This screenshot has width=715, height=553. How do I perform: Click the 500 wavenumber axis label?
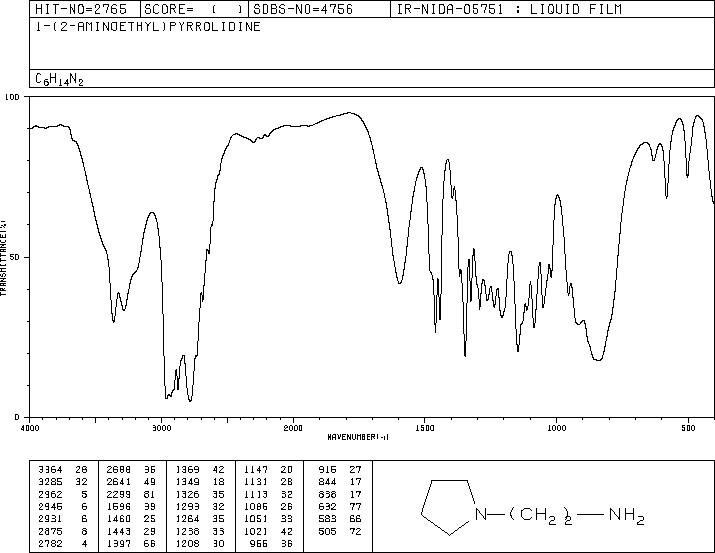(x=688, y=428)
